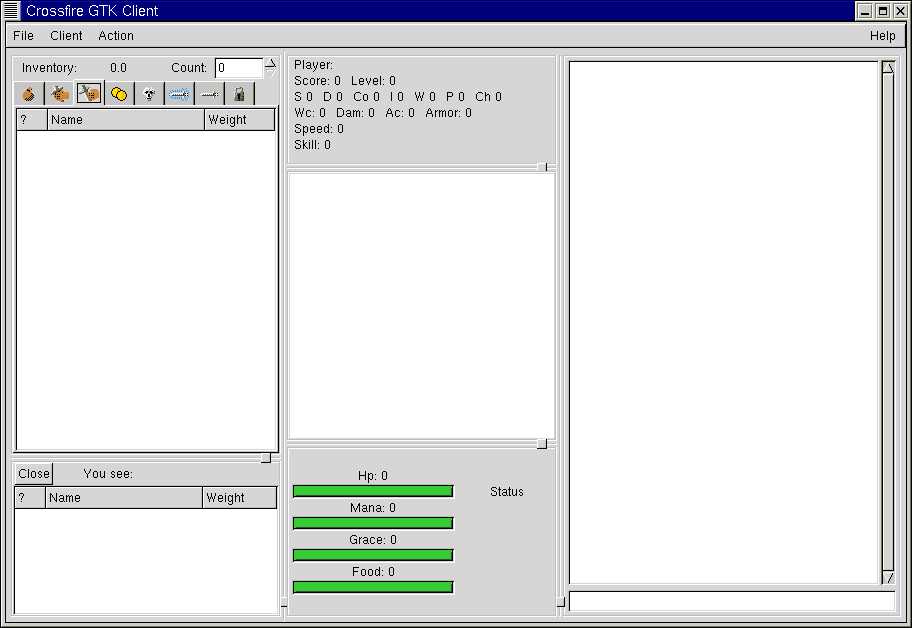Click the "You see:" label

point(108,474)
